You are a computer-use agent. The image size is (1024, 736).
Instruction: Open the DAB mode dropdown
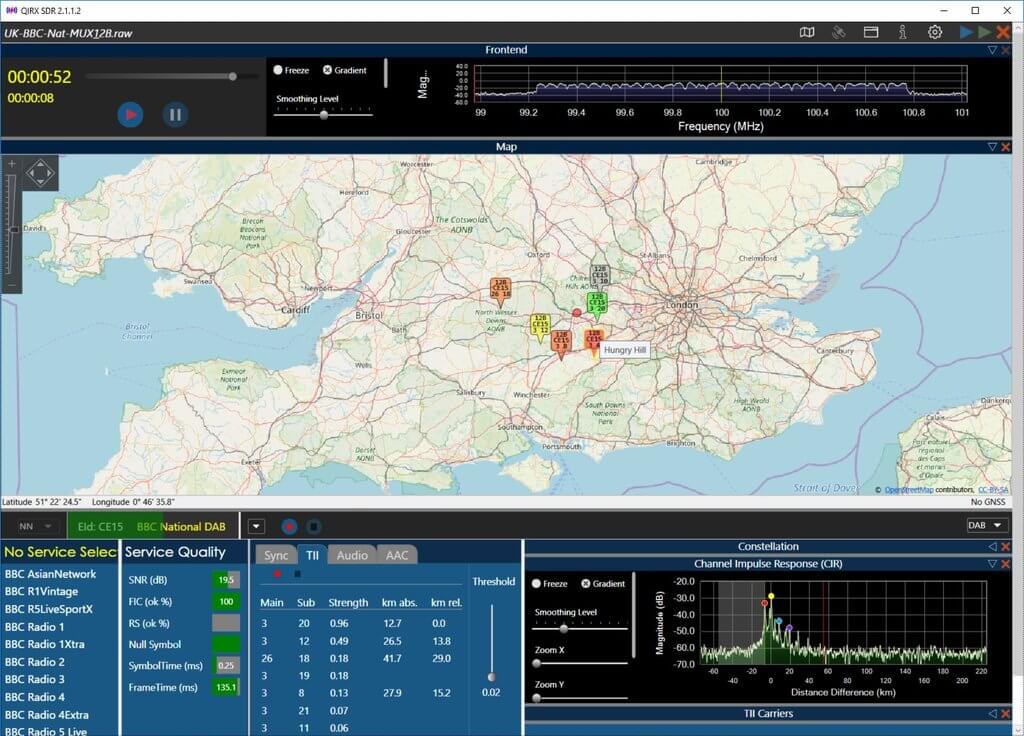coord(985,526)
